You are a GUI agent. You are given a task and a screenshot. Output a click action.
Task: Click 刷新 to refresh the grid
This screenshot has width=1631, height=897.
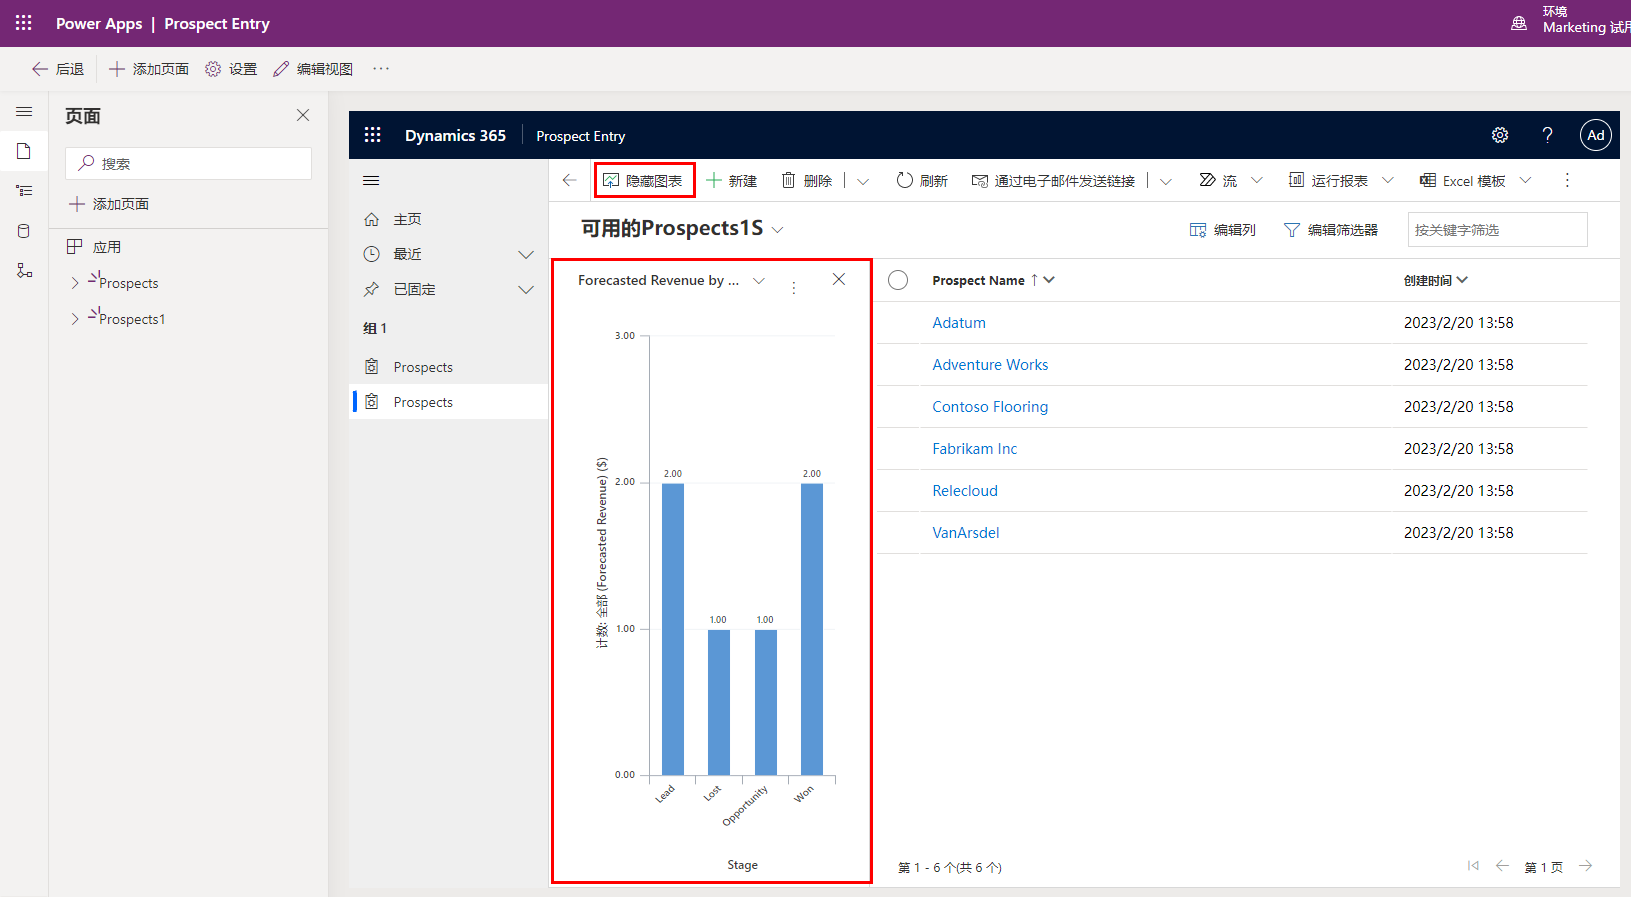coord(922,181)
